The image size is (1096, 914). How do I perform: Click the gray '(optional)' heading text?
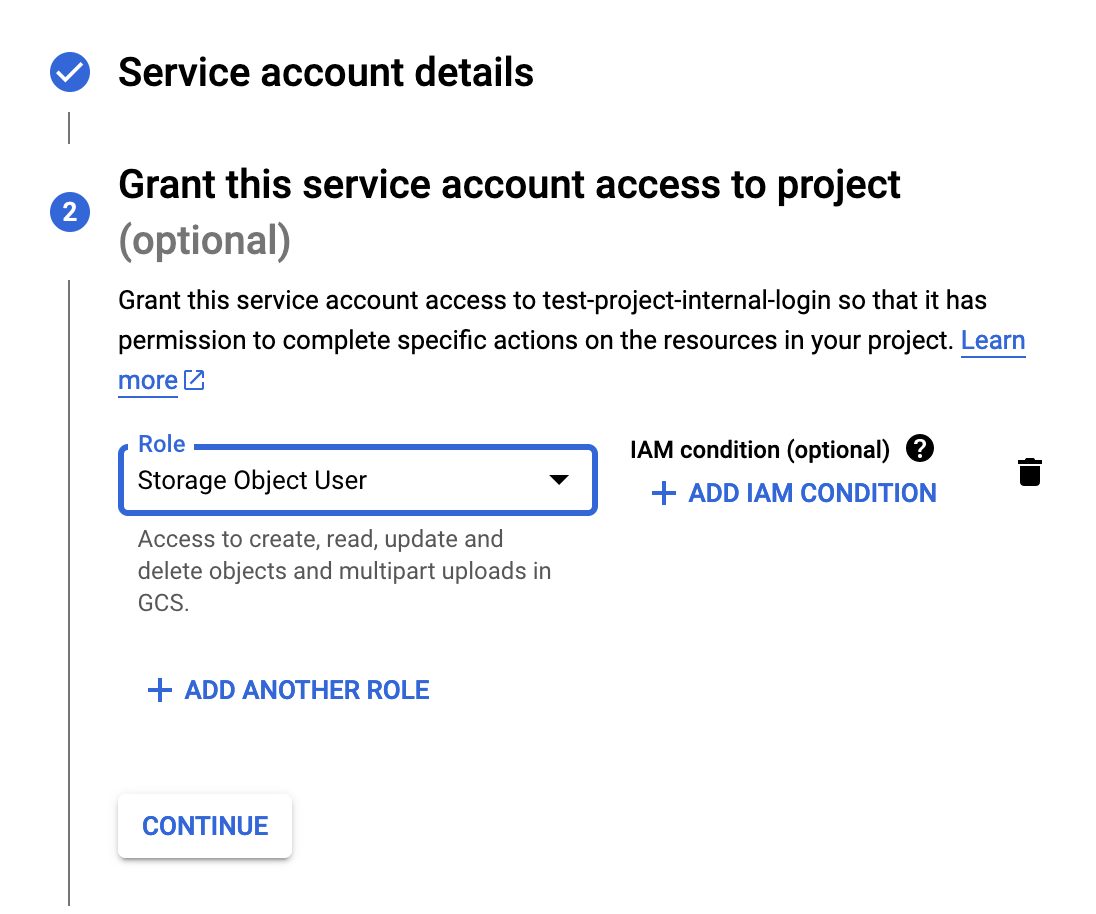pos(204,241)
